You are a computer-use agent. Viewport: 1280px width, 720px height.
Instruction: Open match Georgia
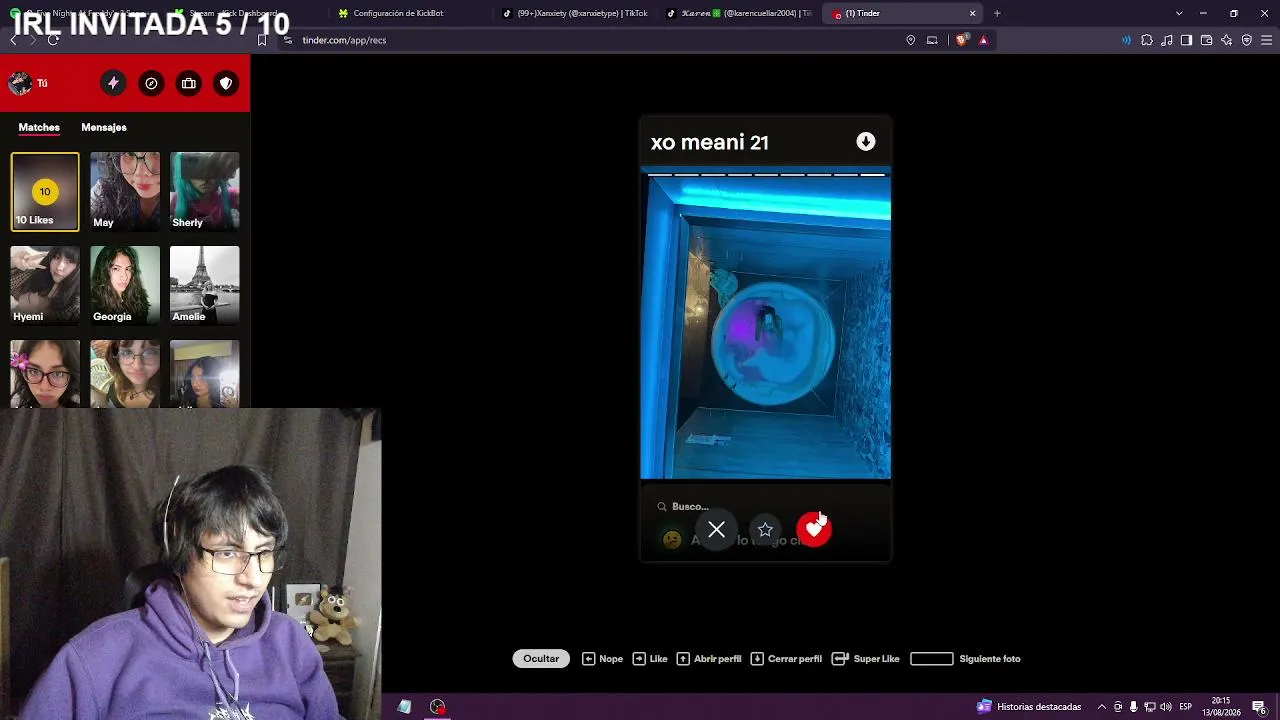coord(125,285)
